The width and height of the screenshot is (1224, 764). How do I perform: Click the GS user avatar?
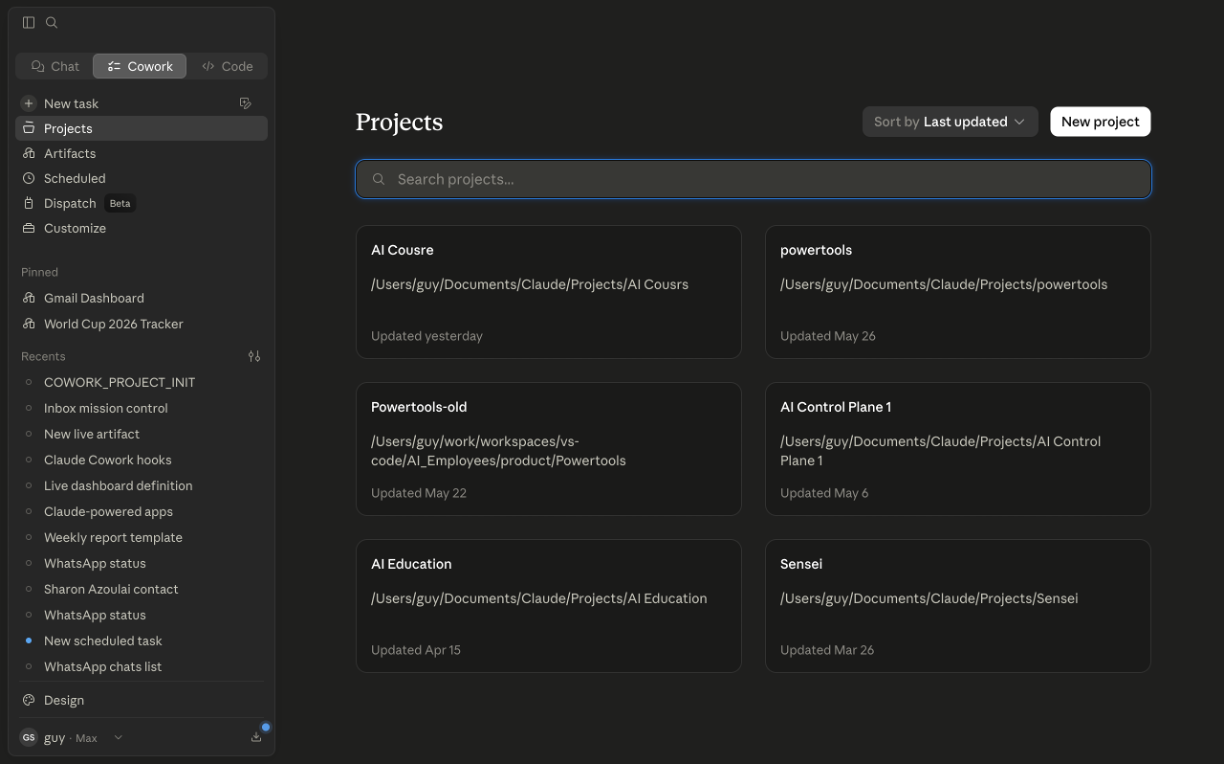tap(28, 737)
